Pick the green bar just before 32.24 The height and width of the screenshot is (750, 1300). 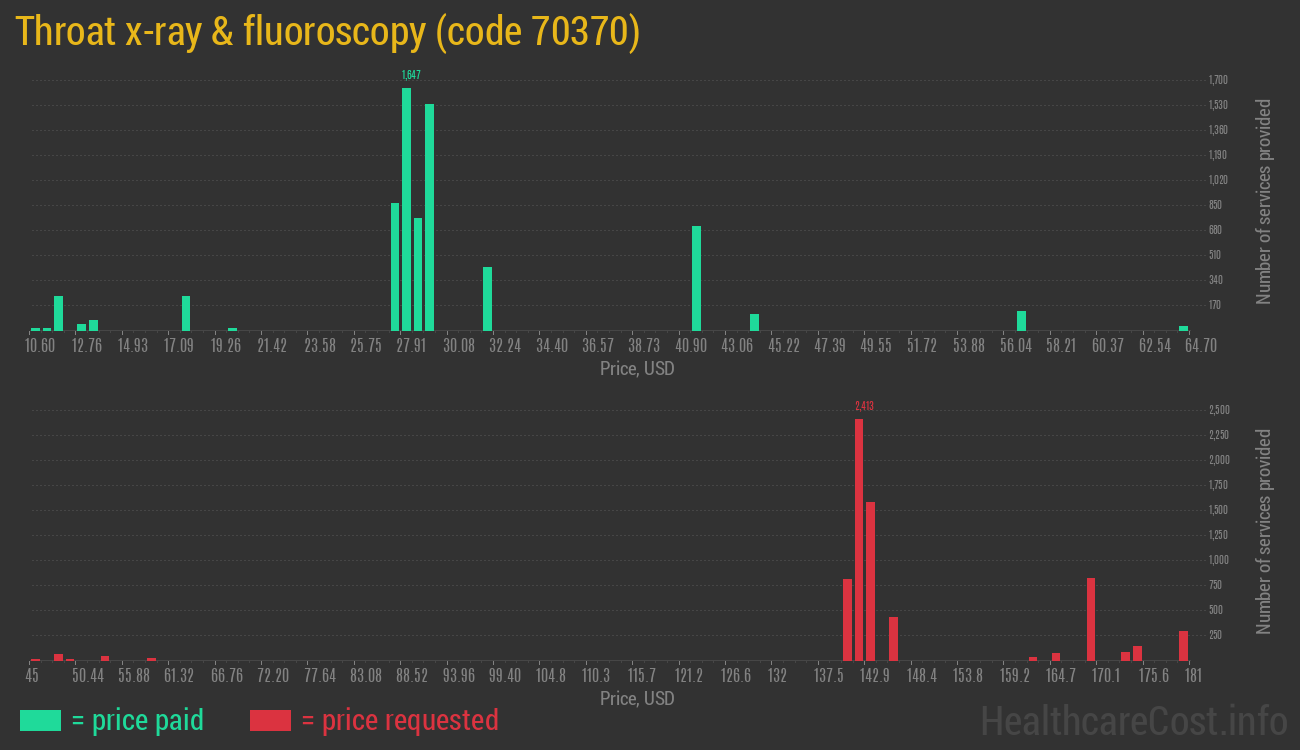[x=487, y=299]
